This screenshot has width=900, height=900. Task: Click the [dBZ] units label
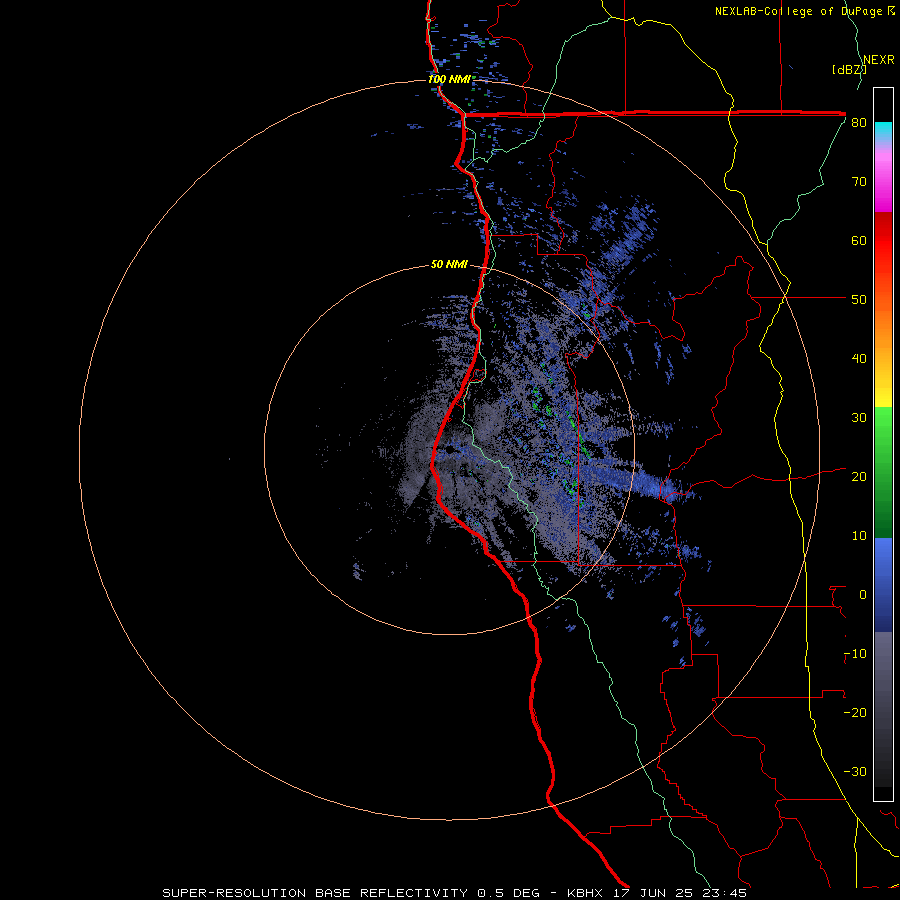click(x=849, y=70)
